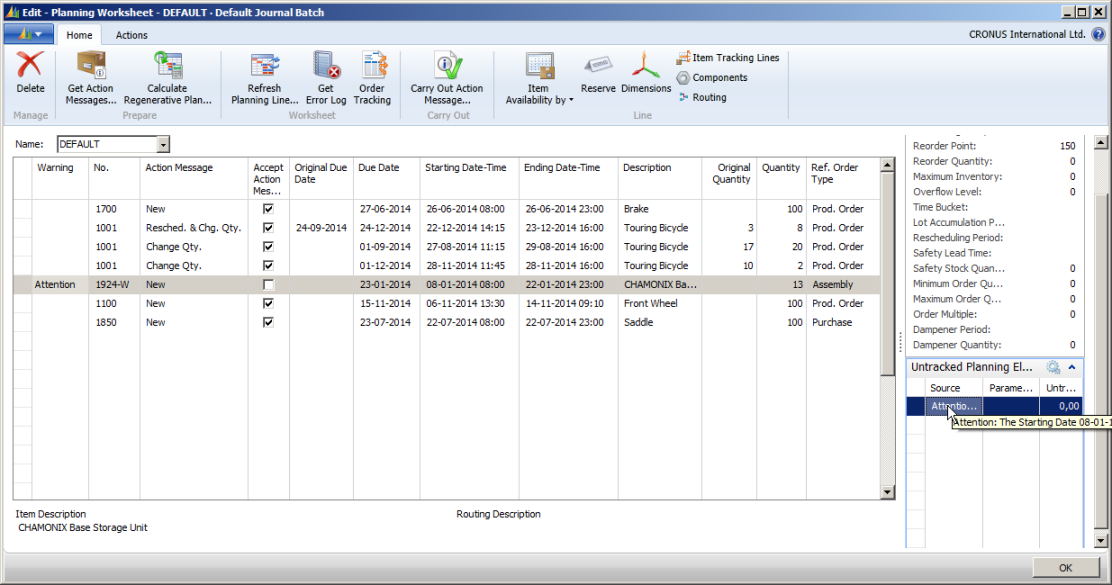The image size is (1112, 585).
Task: Click the OK button
Action: 1066,568
